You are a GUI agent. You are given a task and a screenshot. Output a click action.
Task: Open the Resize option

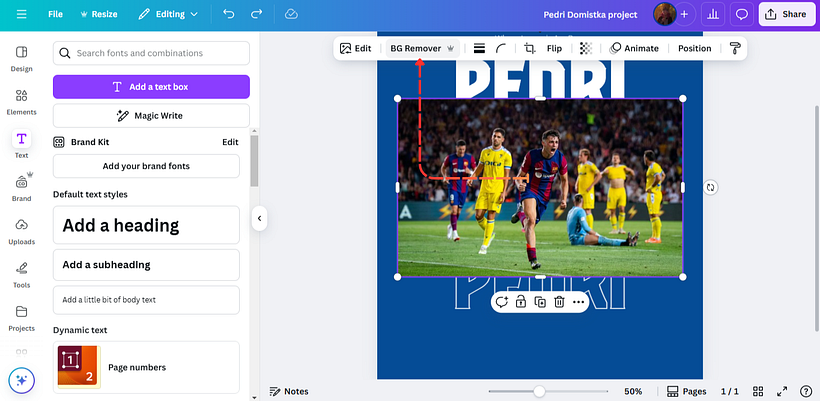[x=99, y=14]
